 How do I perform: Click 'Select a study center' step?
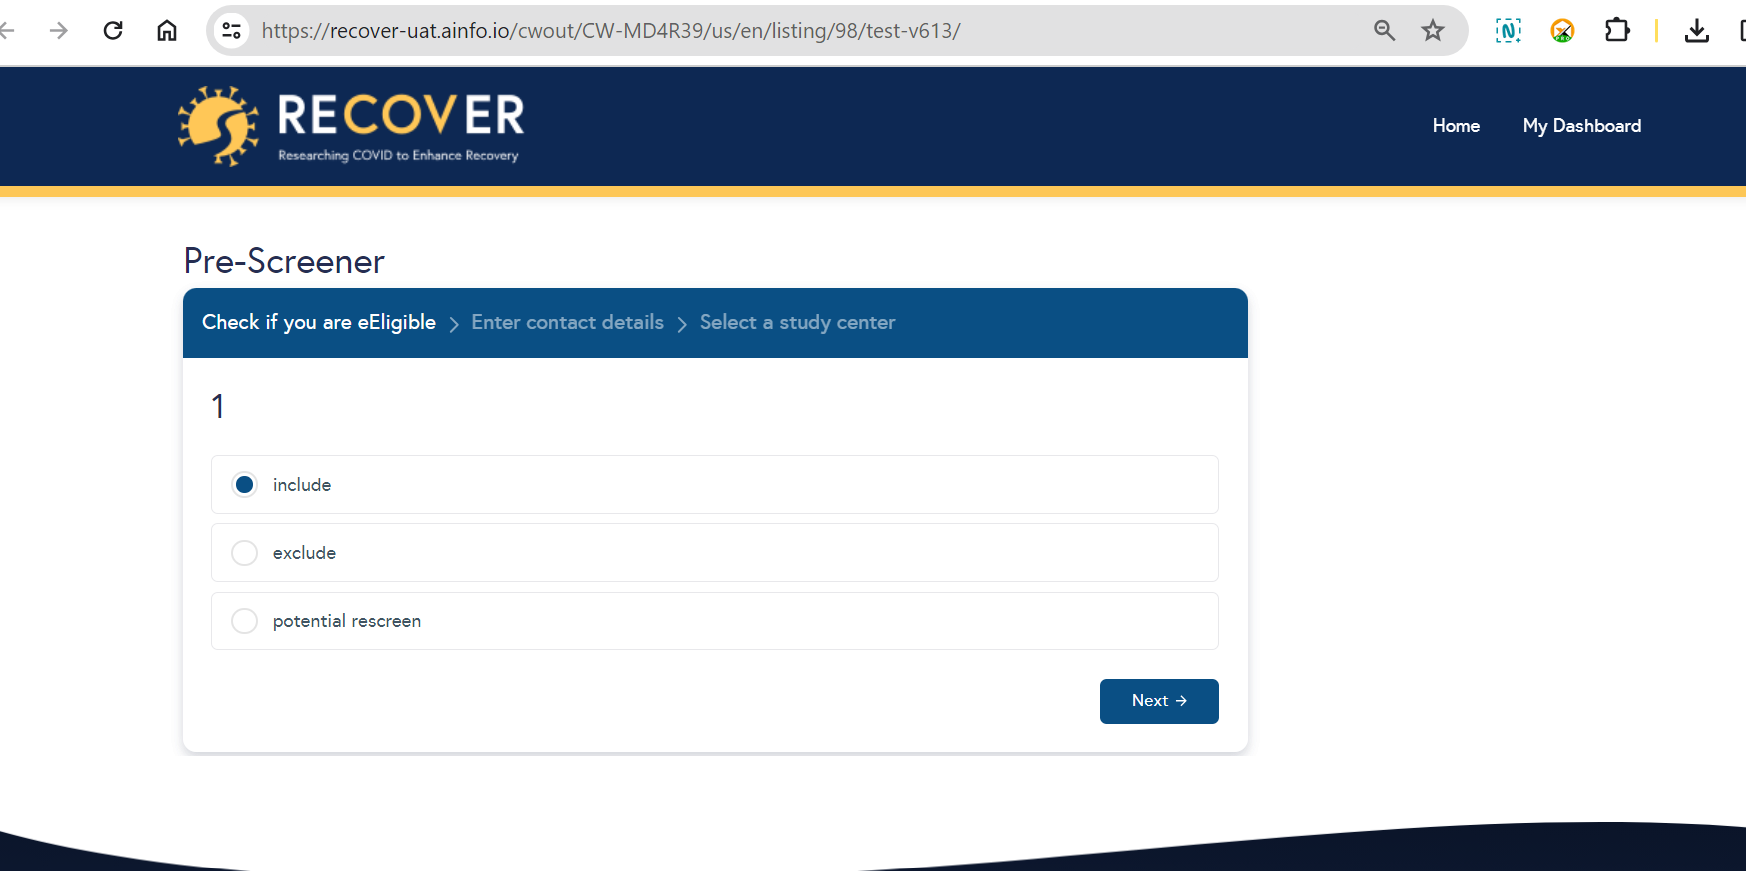point(797,323)
